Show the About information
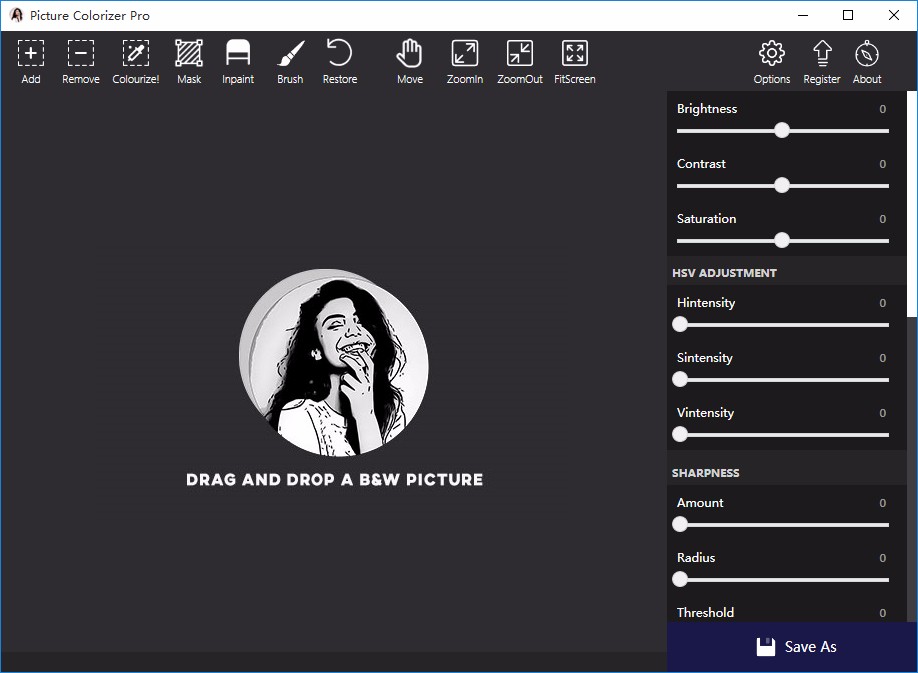 click(x=867, y=54)
